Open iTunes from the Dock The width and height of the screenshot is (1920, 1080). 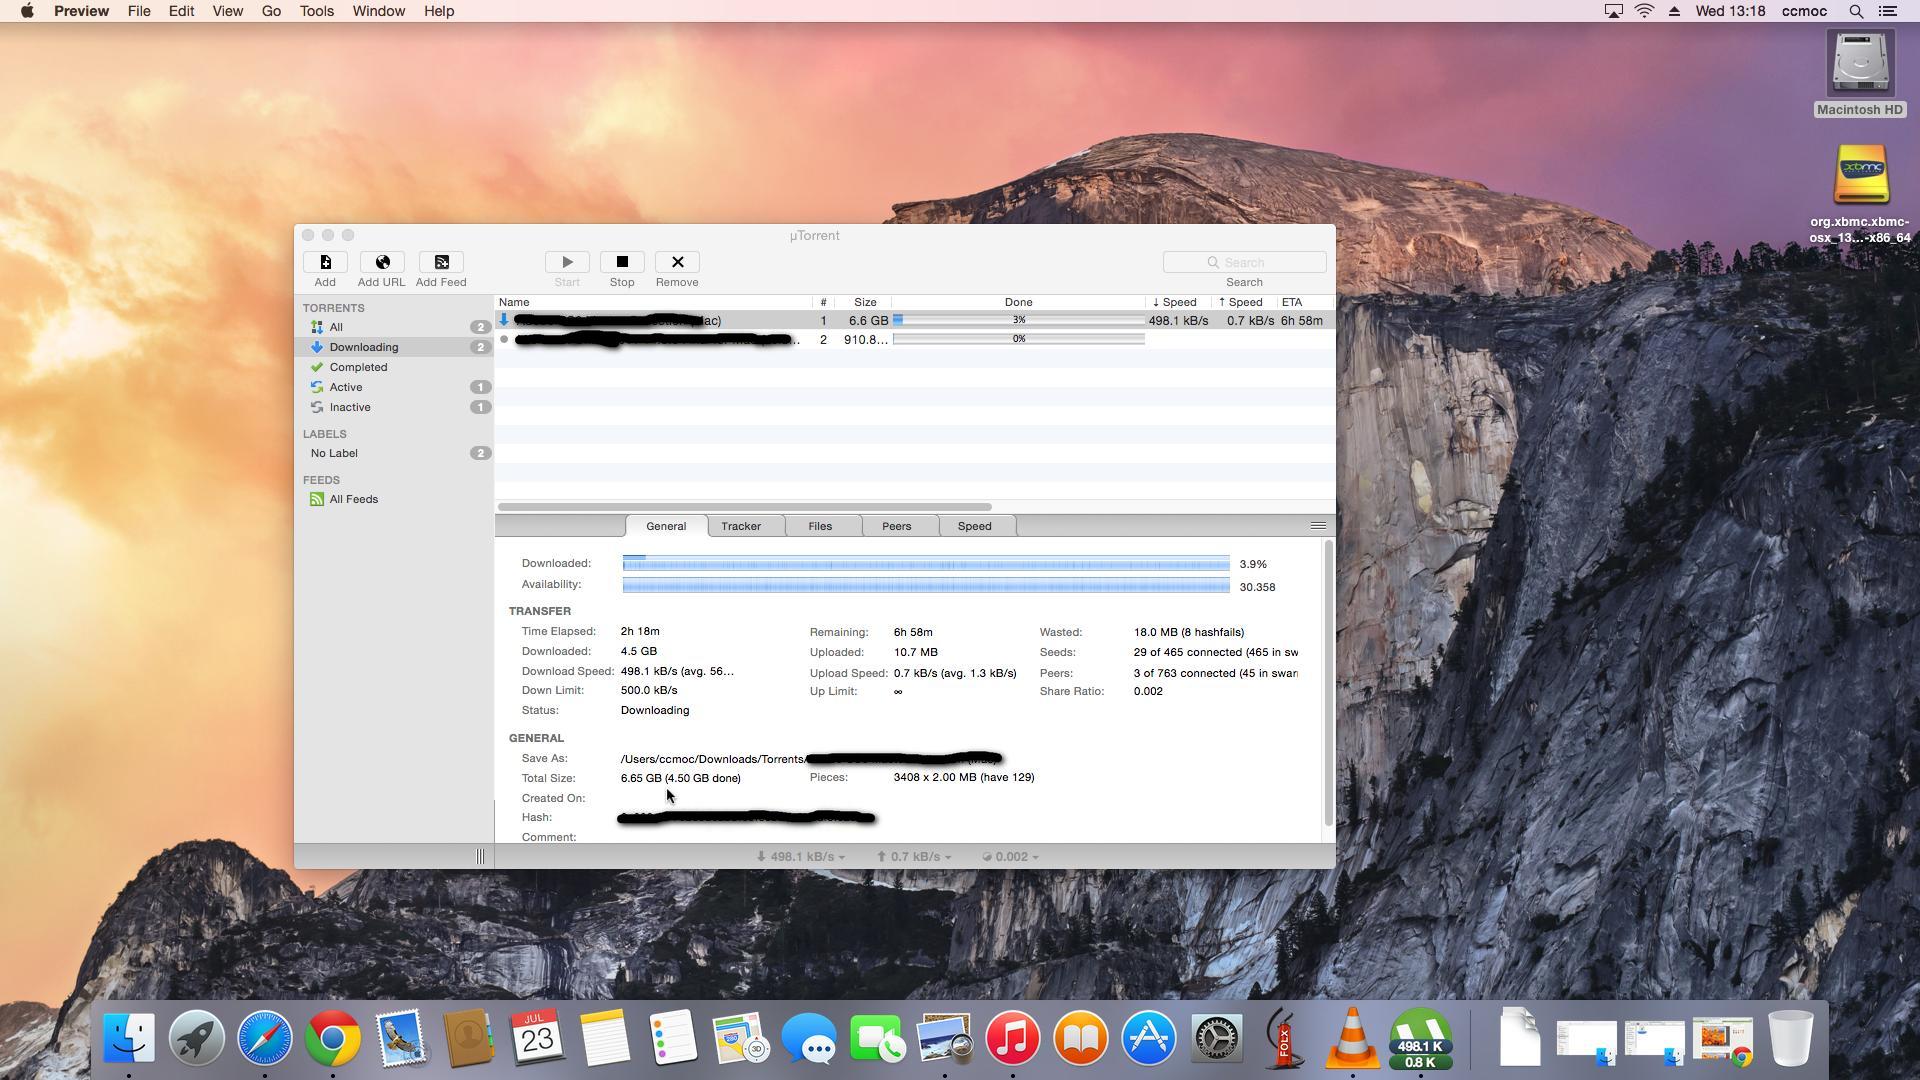click(x=1013, y=1038)
